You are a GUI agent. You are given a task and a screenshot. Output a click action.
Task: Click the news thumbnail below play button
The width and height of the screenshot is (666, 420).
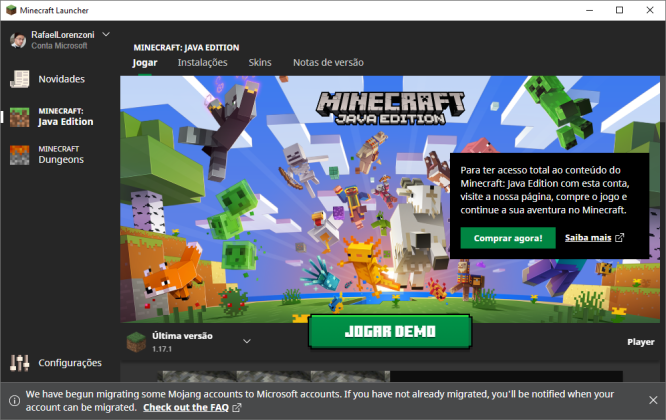(274, 376)
